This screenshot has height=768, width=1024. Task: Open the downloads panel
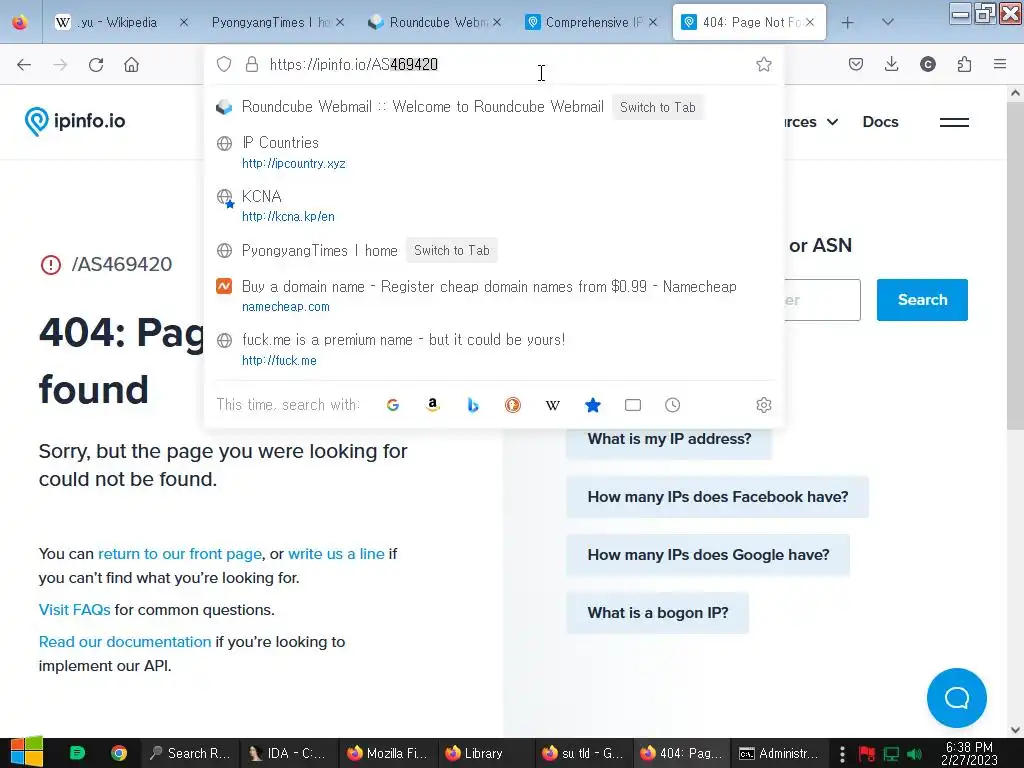click(x=891, y=64)
